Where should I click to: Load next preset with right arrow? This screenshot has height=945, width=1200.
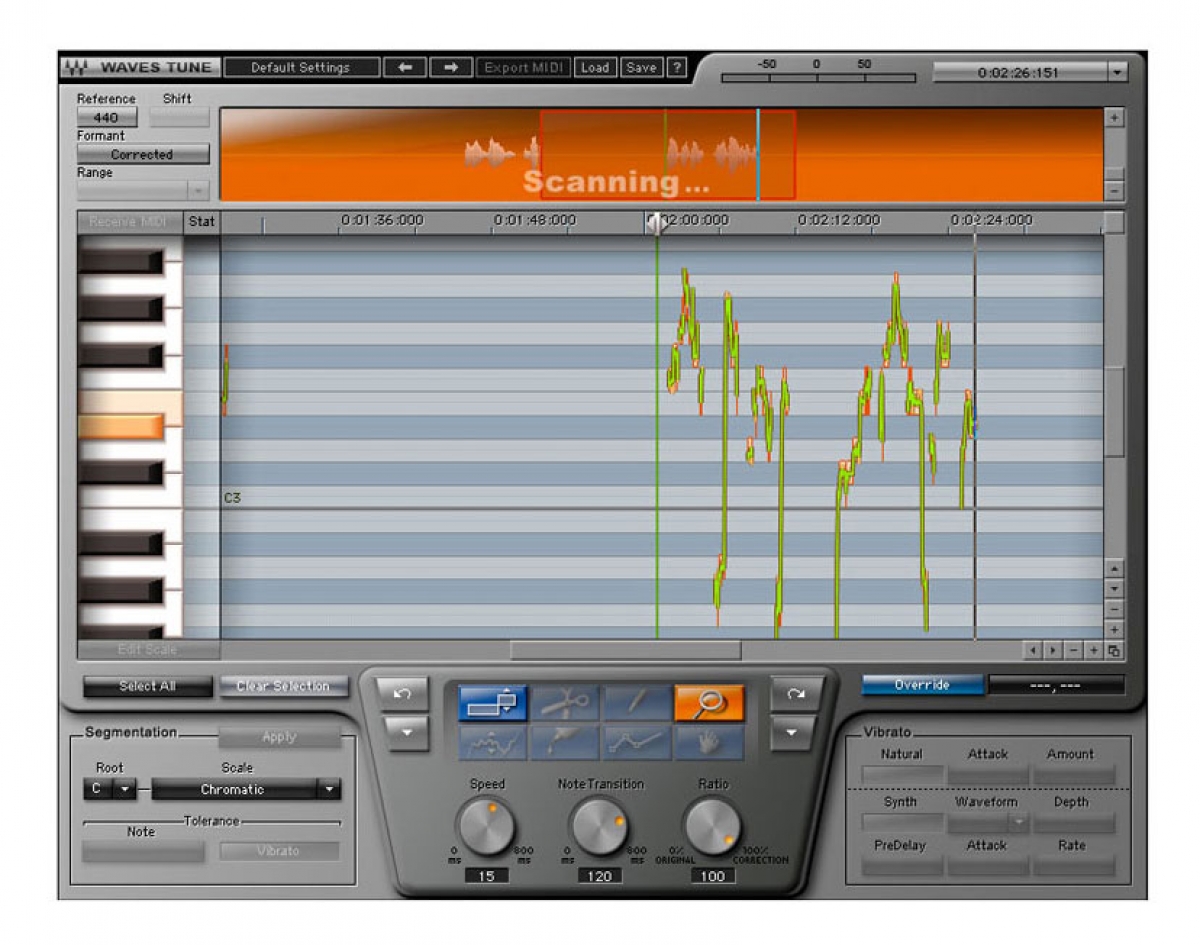[x=451, y=68]
